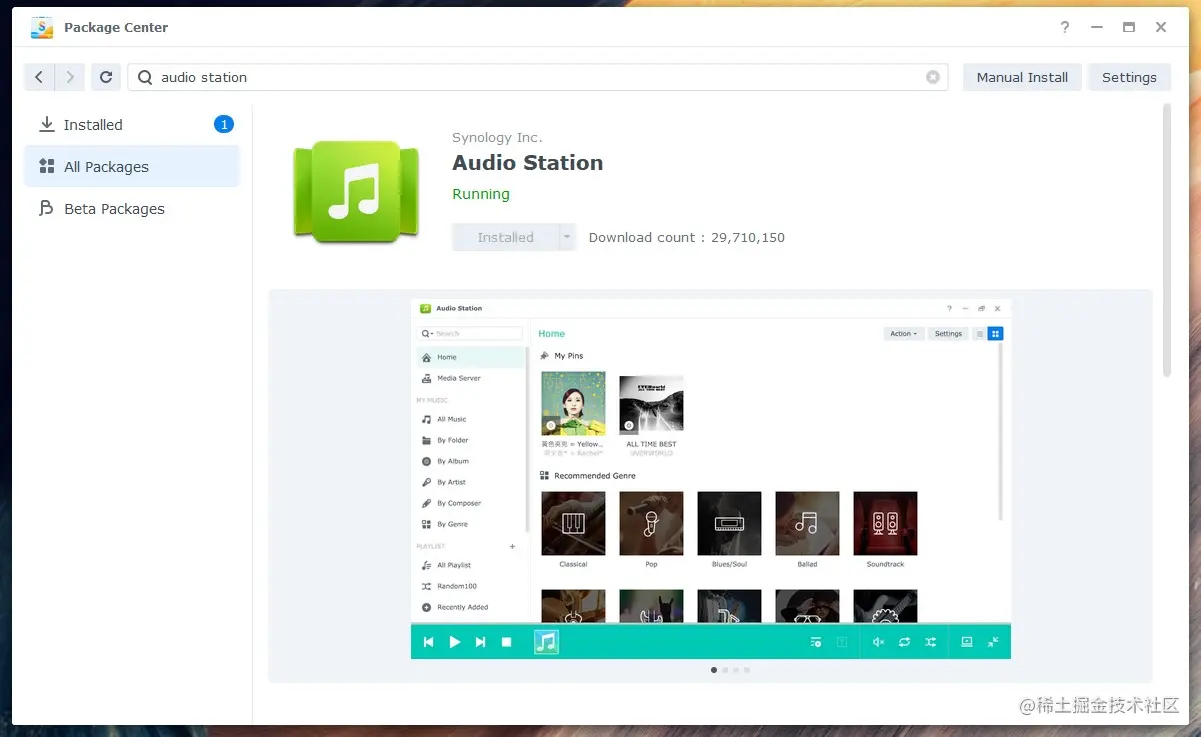
Task: Open the Action dropdown in Audio Station
Action: point(902,333)
